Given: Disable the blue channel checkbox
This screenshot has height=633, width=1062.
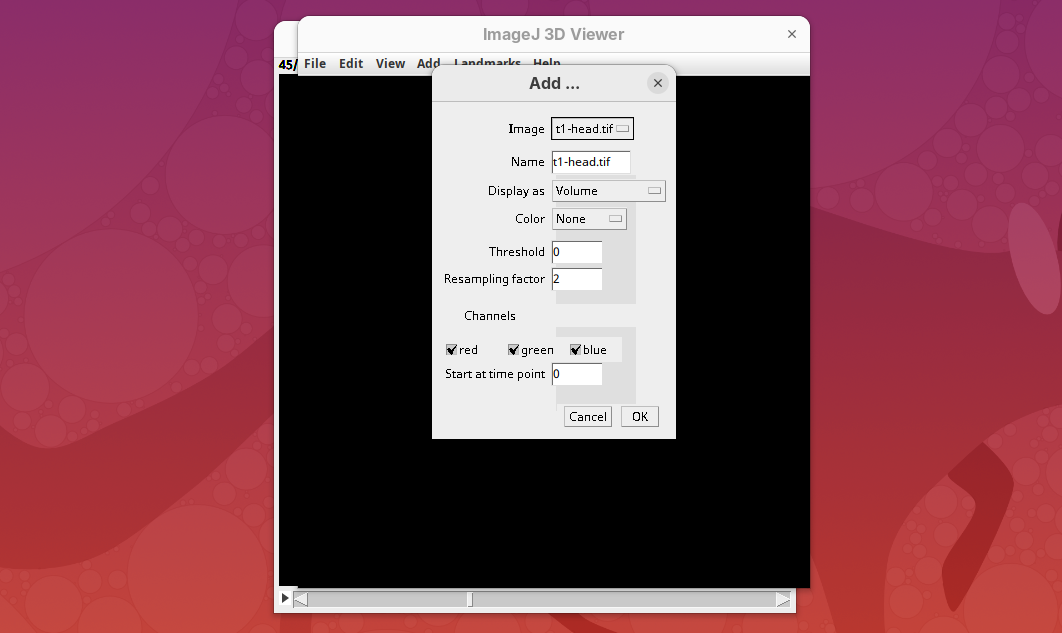Looking at the screenshot, I should click(x=576, y=350).
